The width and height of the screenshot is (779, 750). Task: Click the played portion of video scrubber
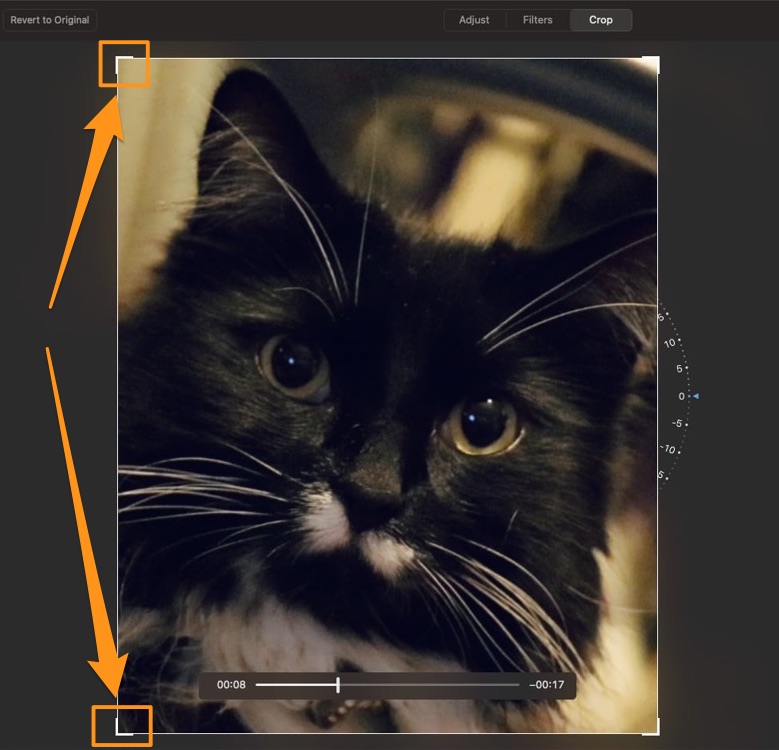(296, 684)
